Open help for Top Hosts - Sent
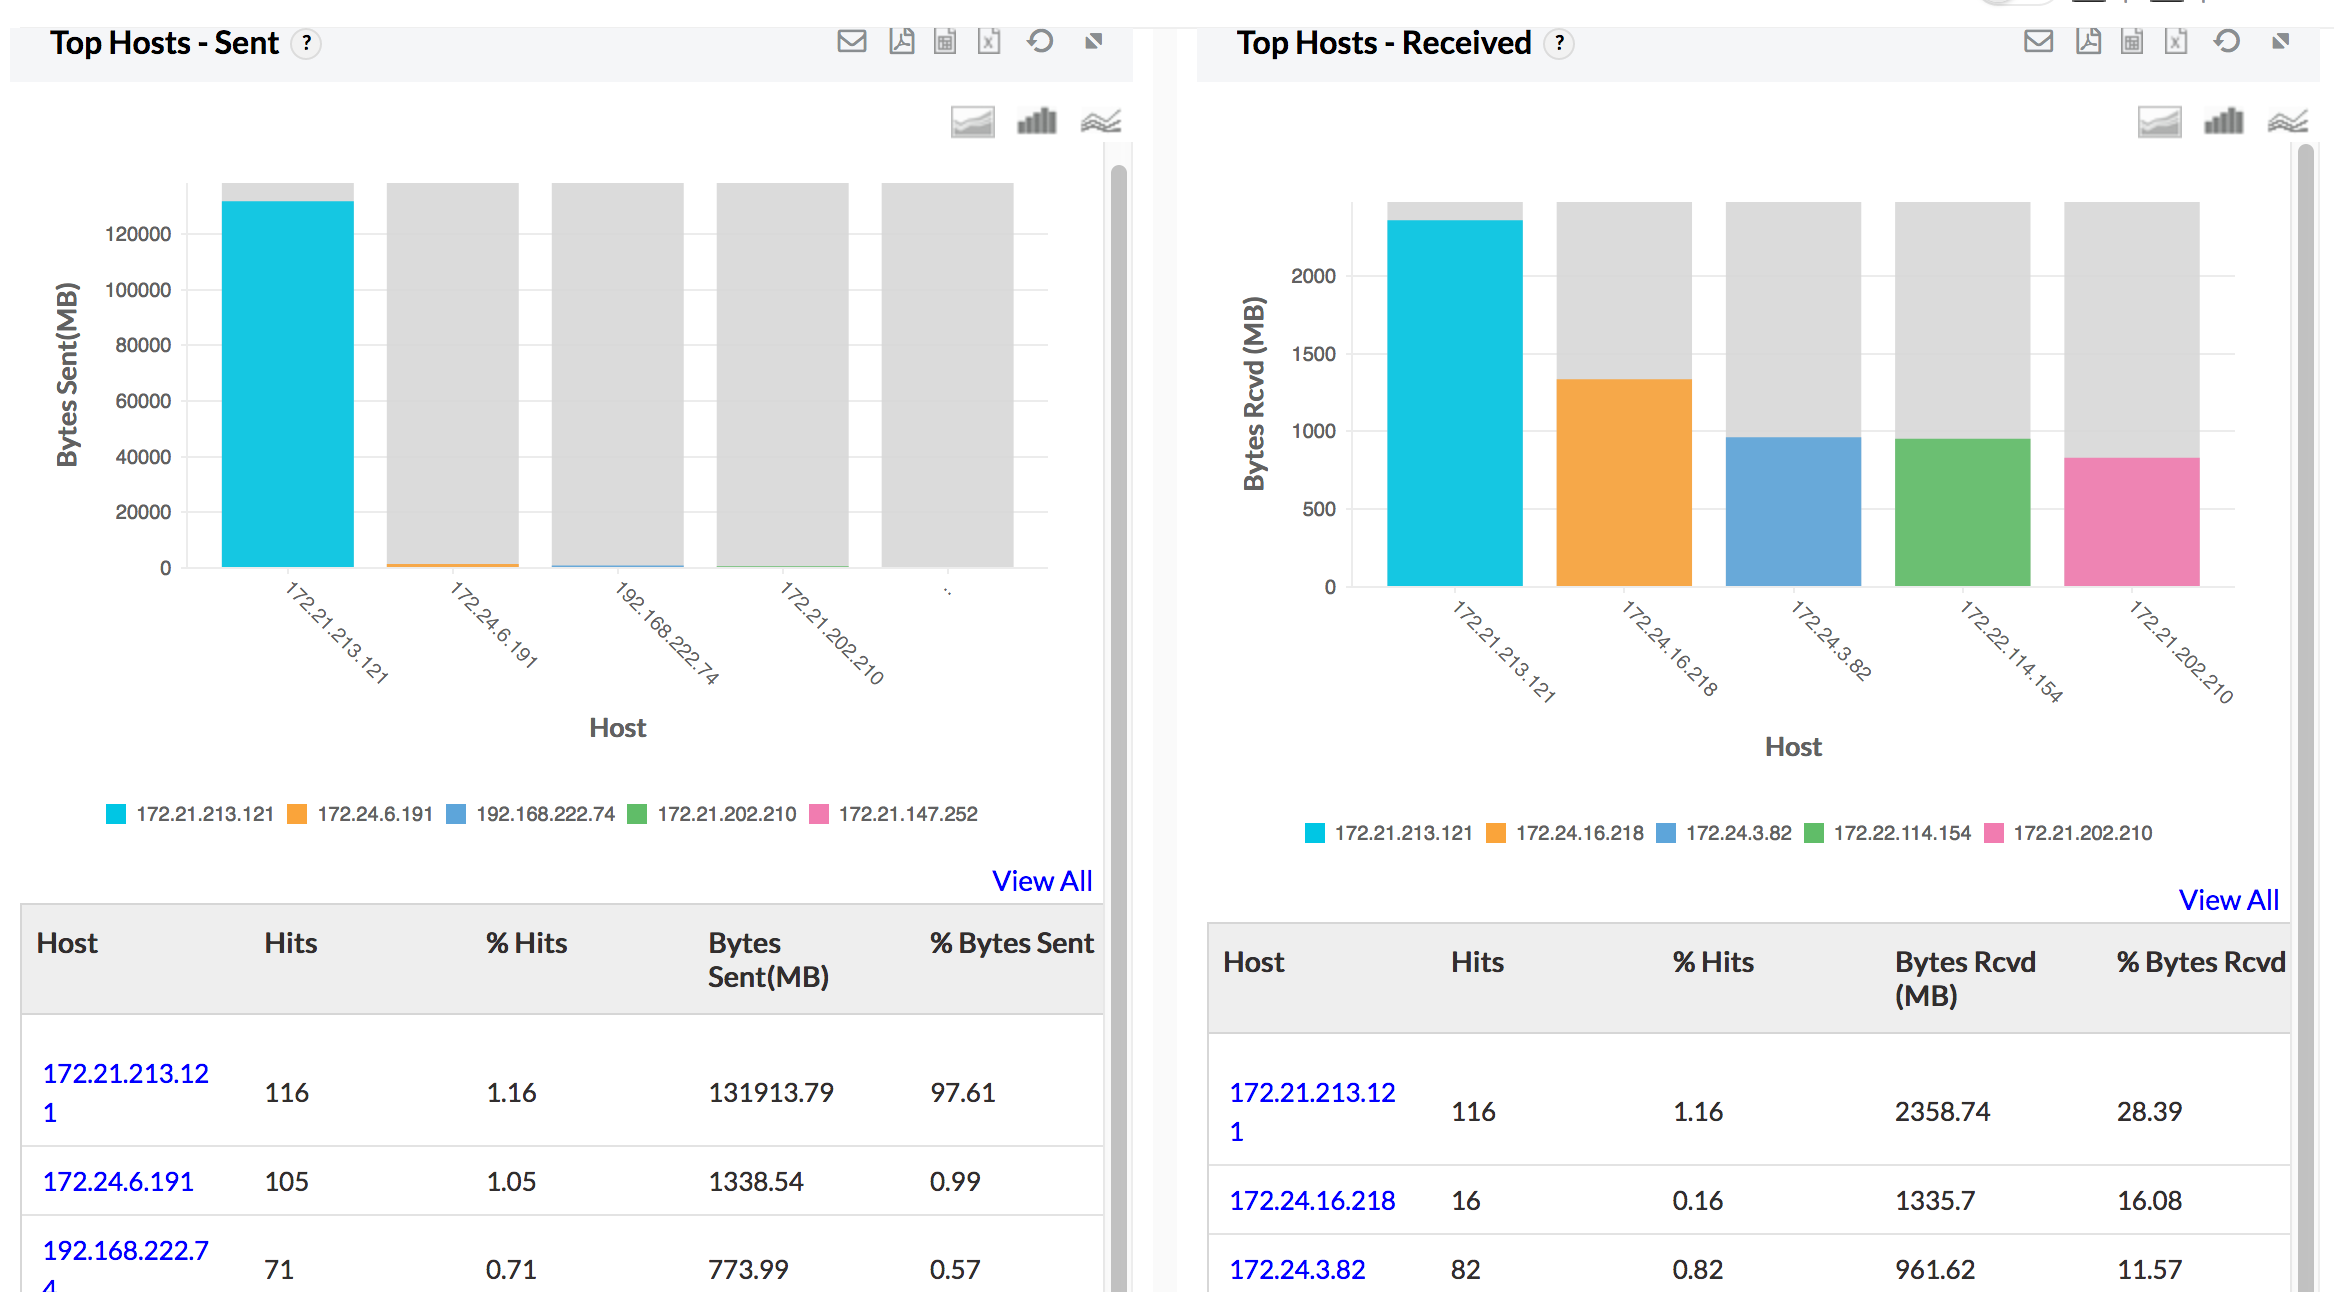The image size is (2334, 1292). point(306,44)
